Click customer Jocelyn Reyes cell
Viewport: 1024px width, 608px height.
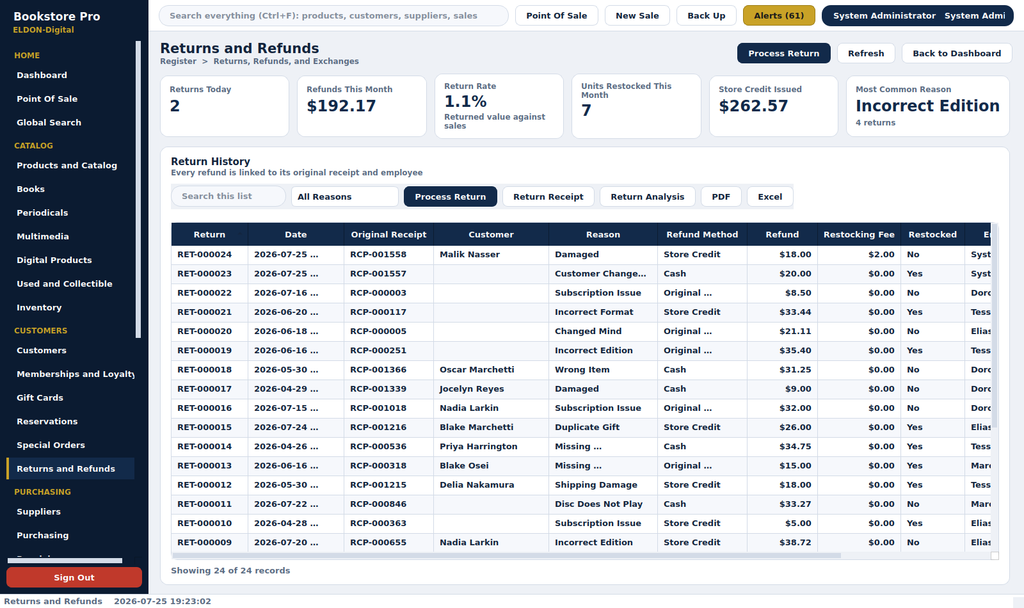coord(491,389)
